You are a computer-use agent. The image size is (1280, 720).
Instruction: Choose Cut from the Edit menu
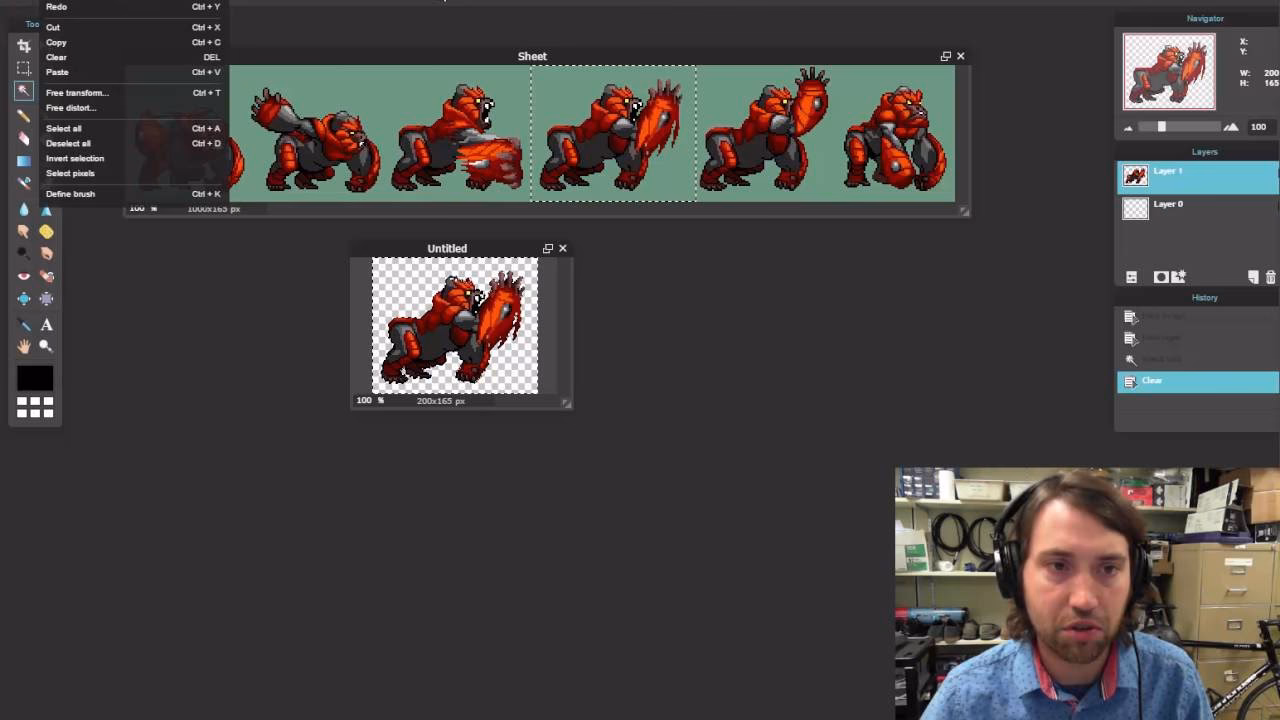(x=133, y=28)
